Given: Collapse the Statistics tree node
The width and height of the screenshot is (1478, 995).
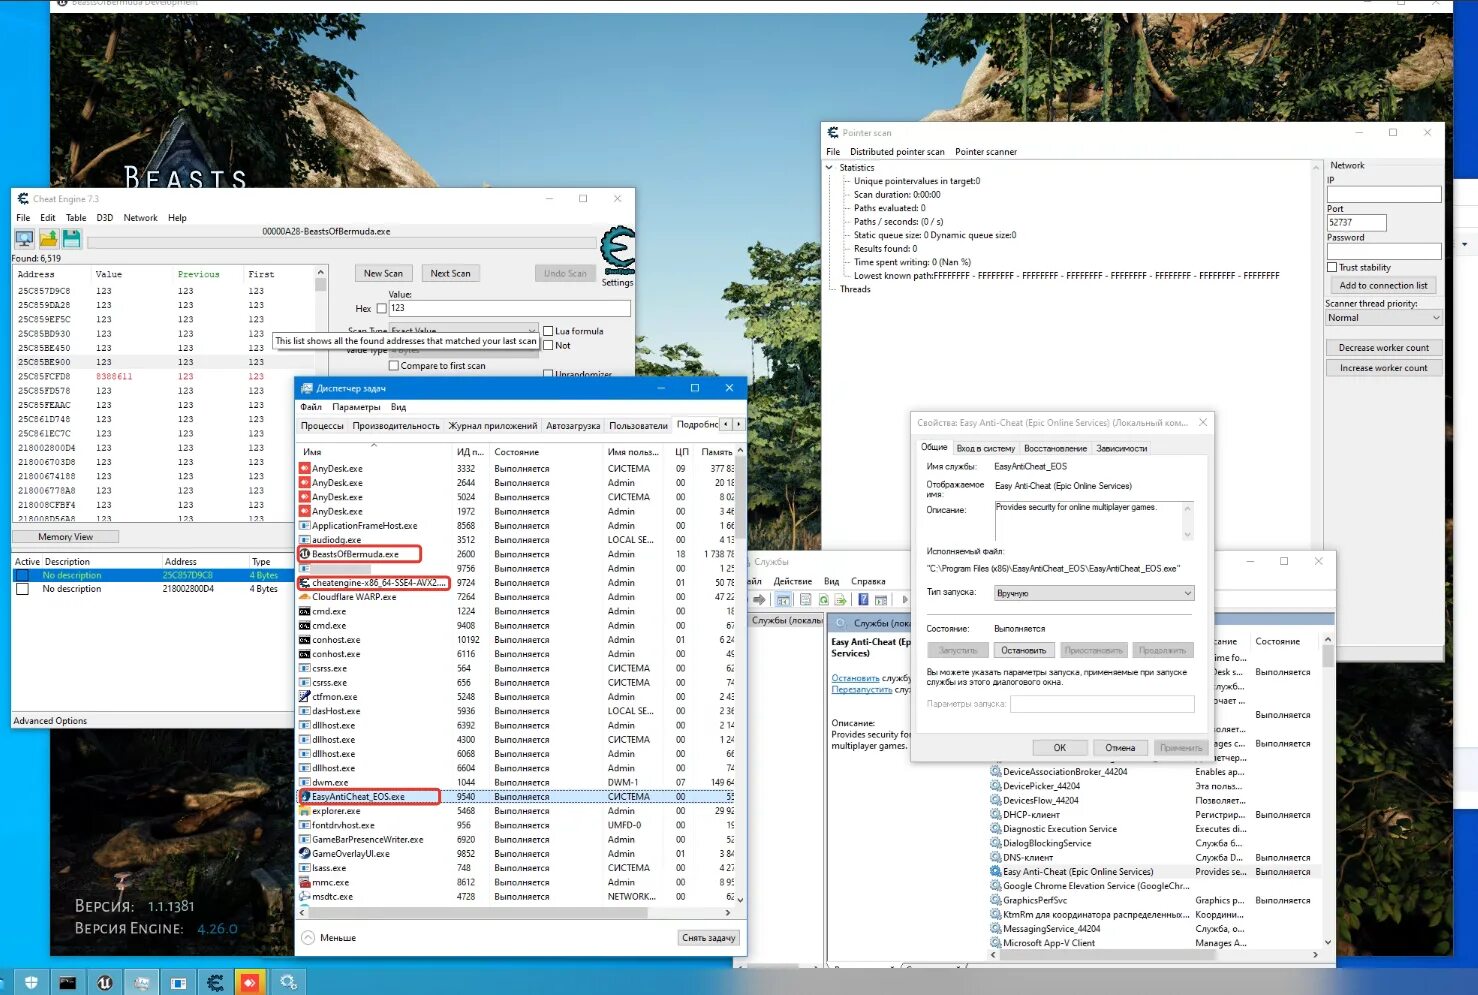Looking at the screenshot, I should point(830,168).
